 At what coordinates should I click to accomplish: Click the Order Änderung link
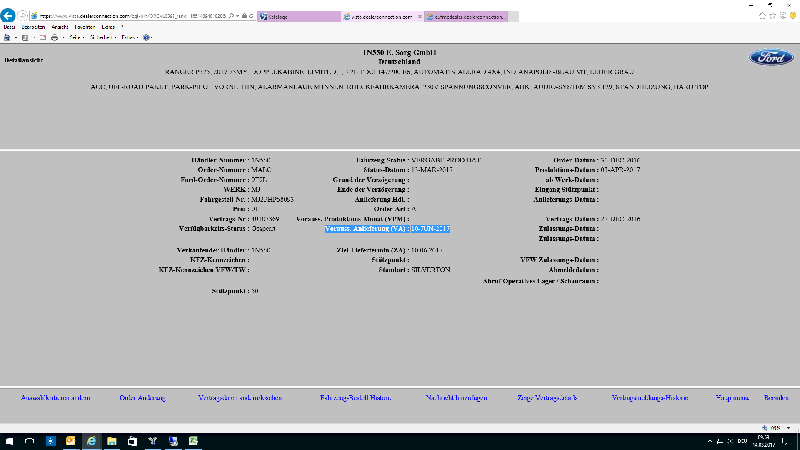click(142, 398)
